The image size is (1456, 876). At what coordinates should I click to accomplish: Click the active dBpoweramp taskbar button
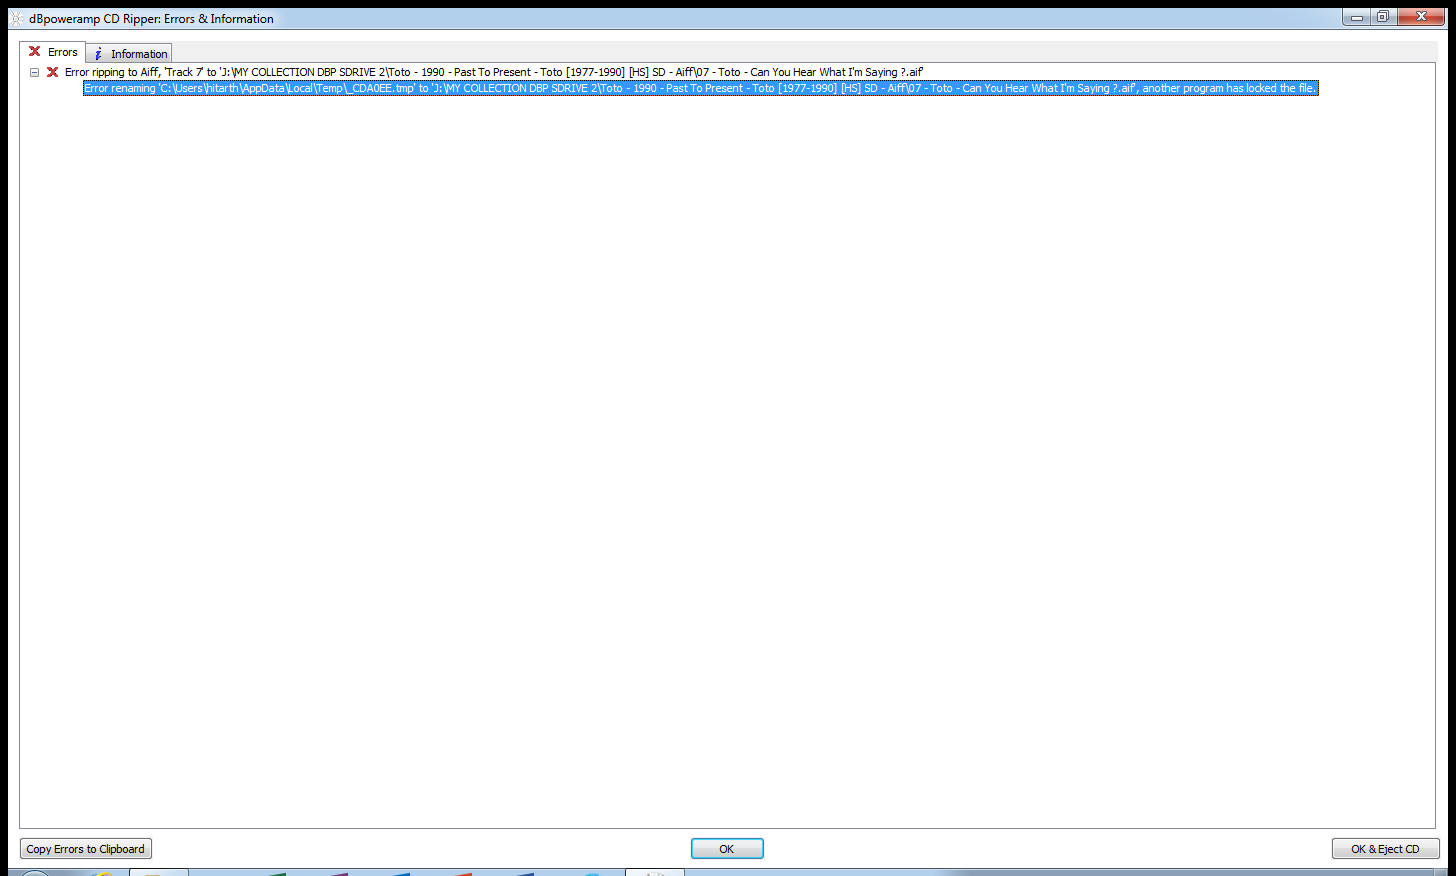[x=655, y=872]
